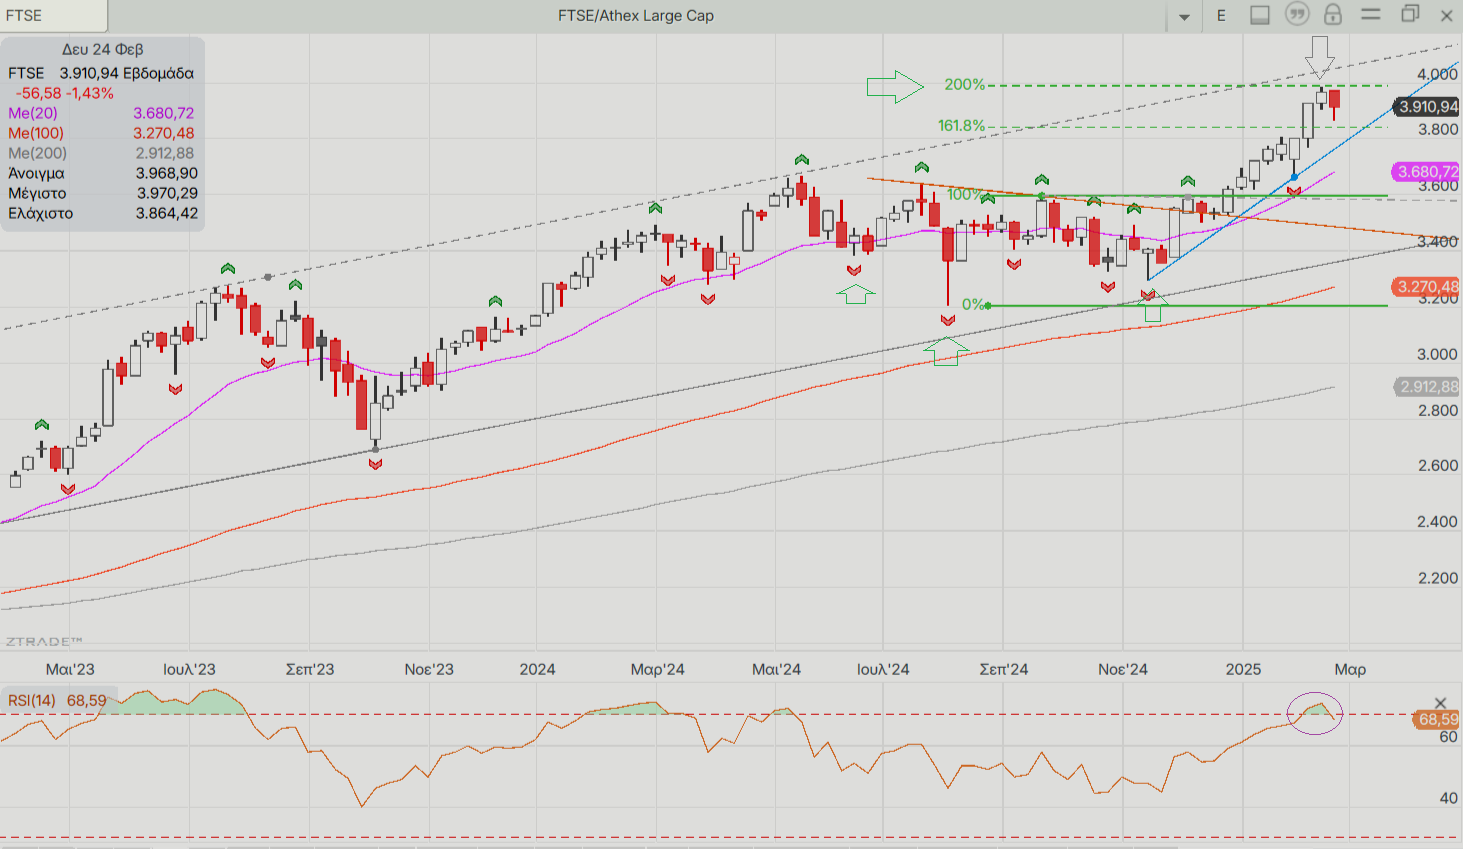Click the FTSE symbol input field
Screen dimensions: 1463x849
click(x=54, y=16)
